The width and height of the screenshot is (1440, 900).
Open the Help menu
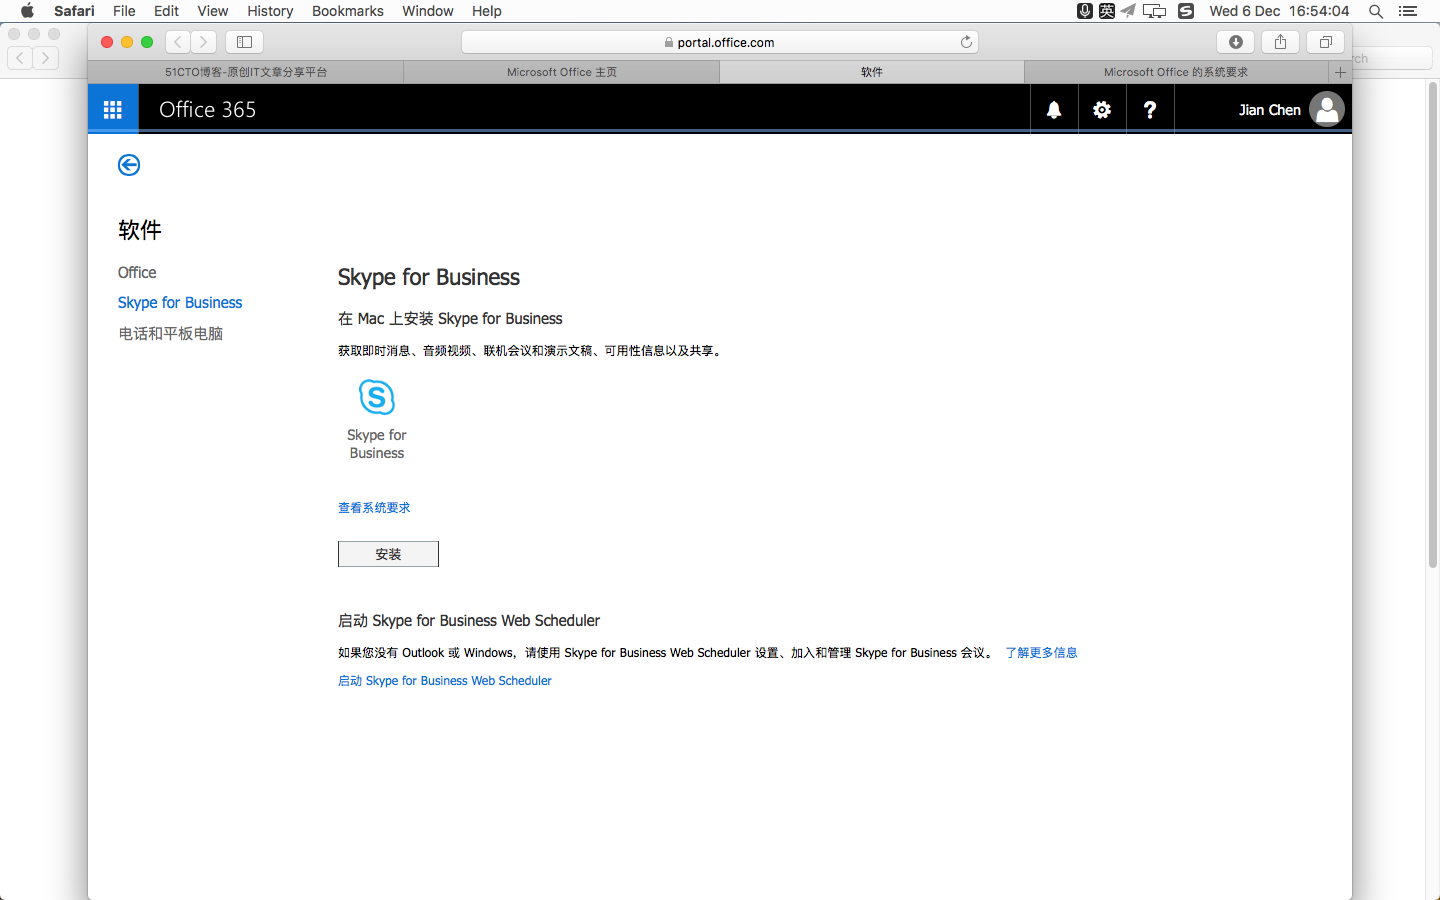[x=487, y=11]
